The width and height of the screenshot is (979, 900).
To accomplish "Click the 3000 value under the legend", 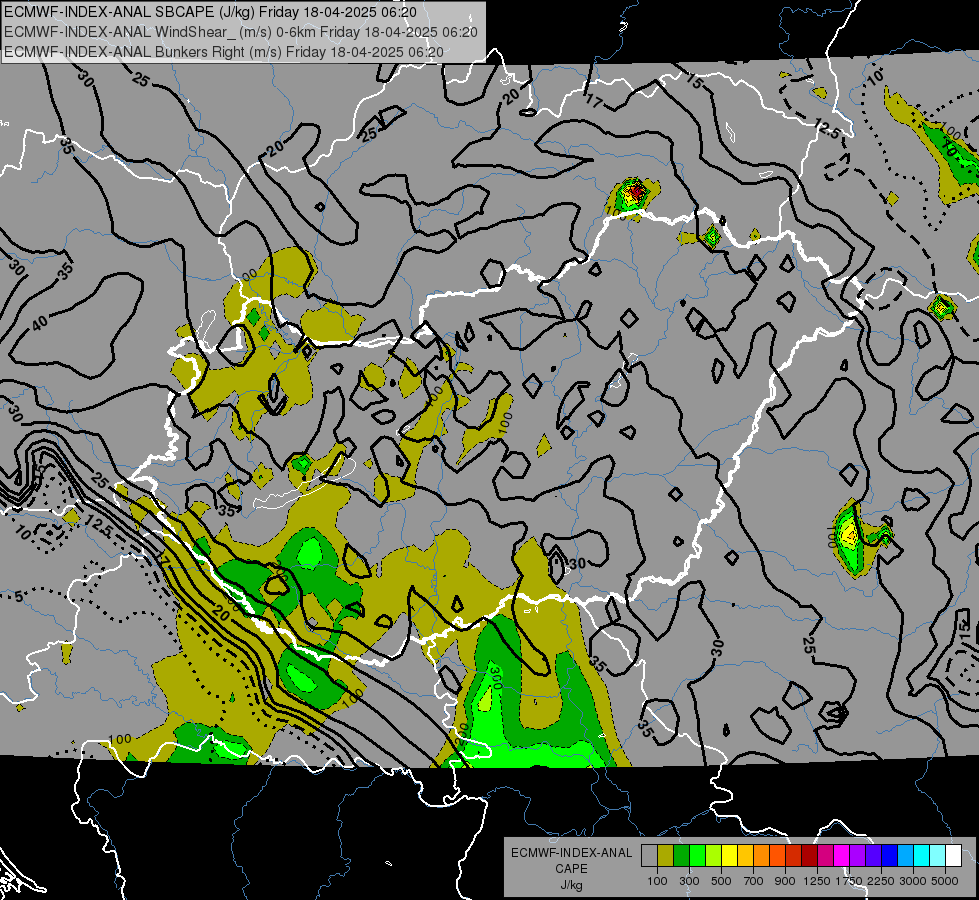I will tap(913, 881).
